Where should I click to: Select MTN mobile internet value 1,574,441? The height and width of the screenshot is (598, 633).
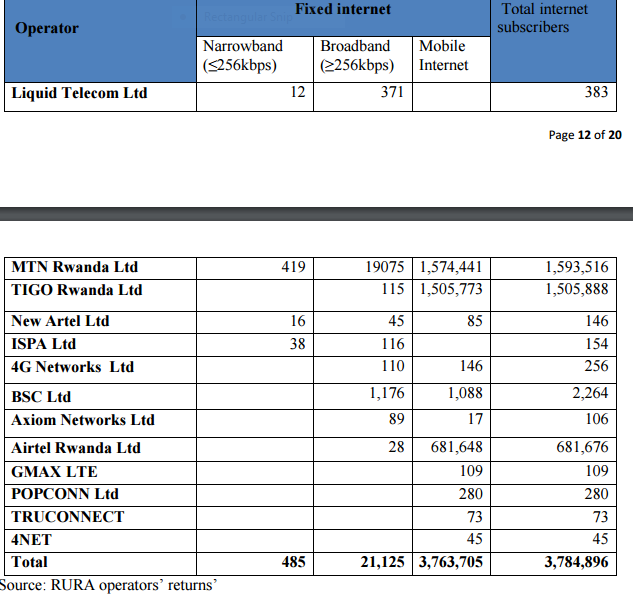click(451, 267)
